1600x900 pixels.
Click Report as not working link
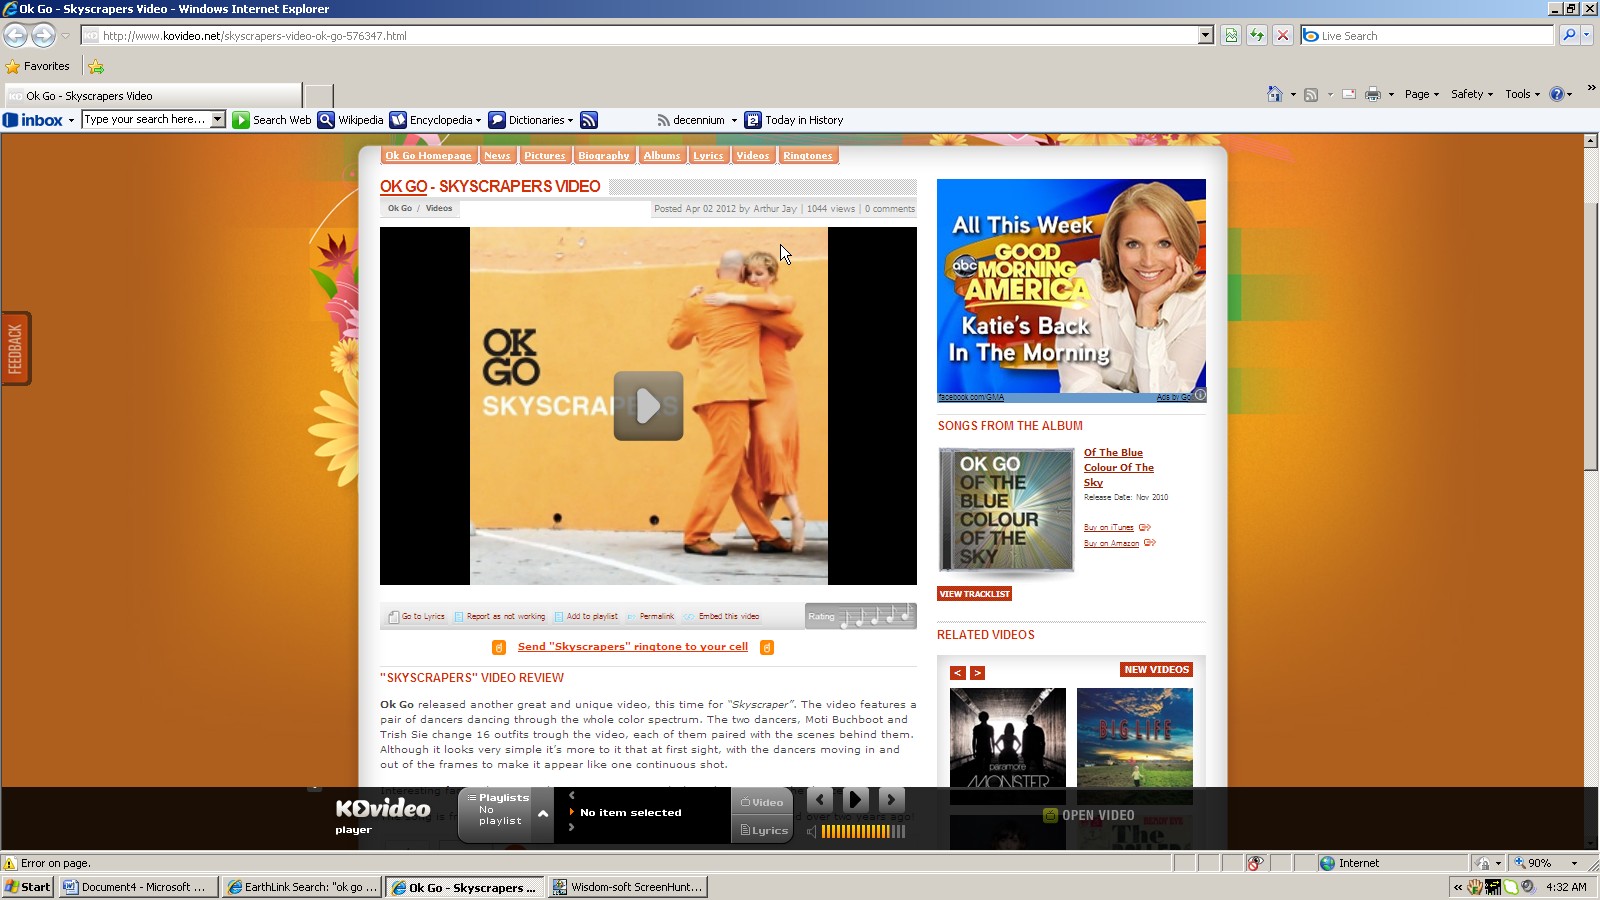[x=500, y=617]
